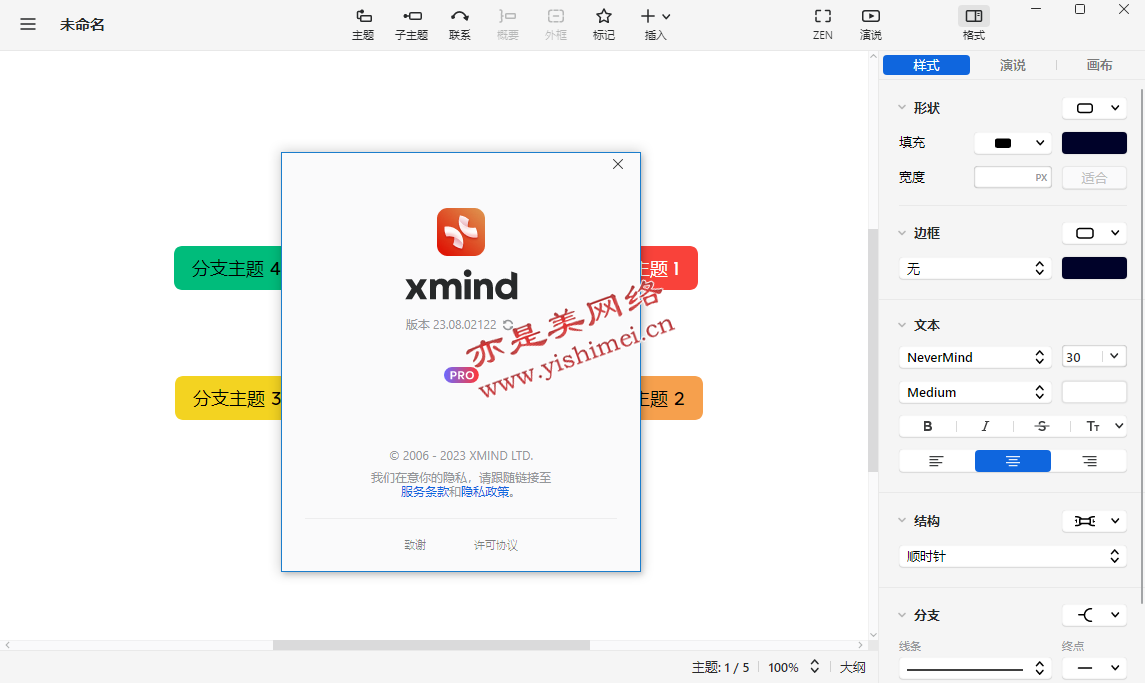Pick the 填充 fill color swatch
This screenshot has height=683, width=1145.
pyautogui.click(x=1094, y=143)
